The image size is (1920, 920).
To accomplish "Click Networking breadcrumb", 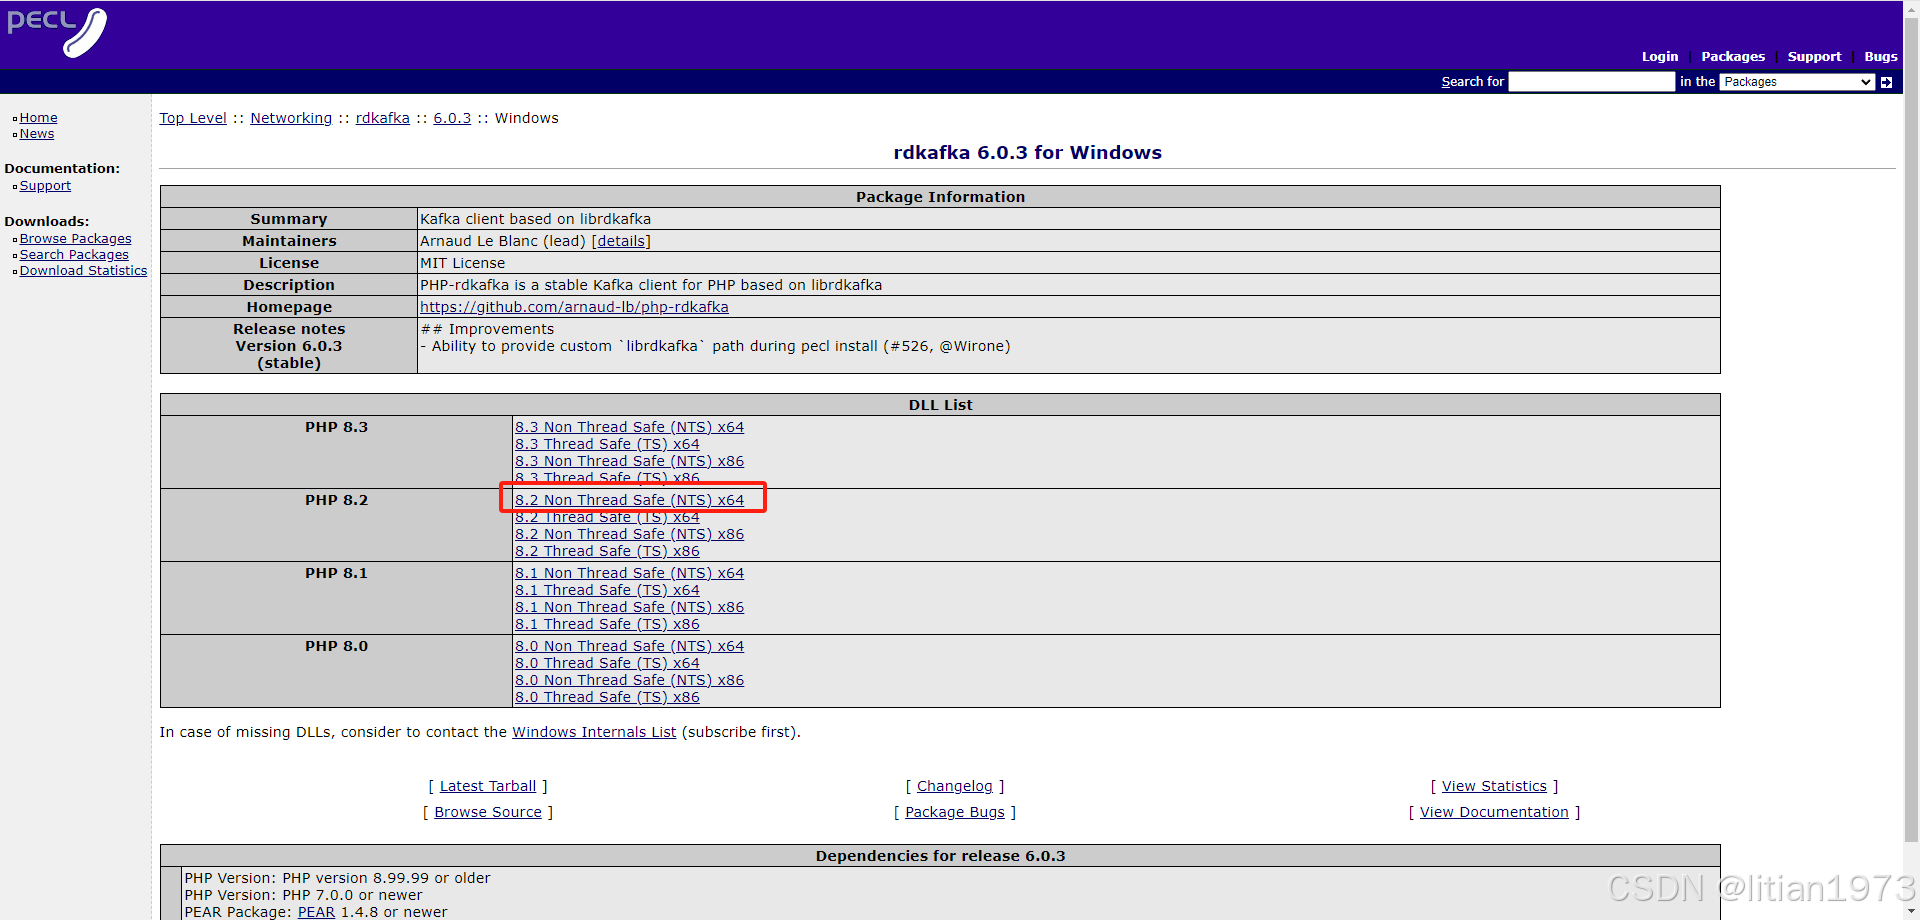I will (291, 118).
